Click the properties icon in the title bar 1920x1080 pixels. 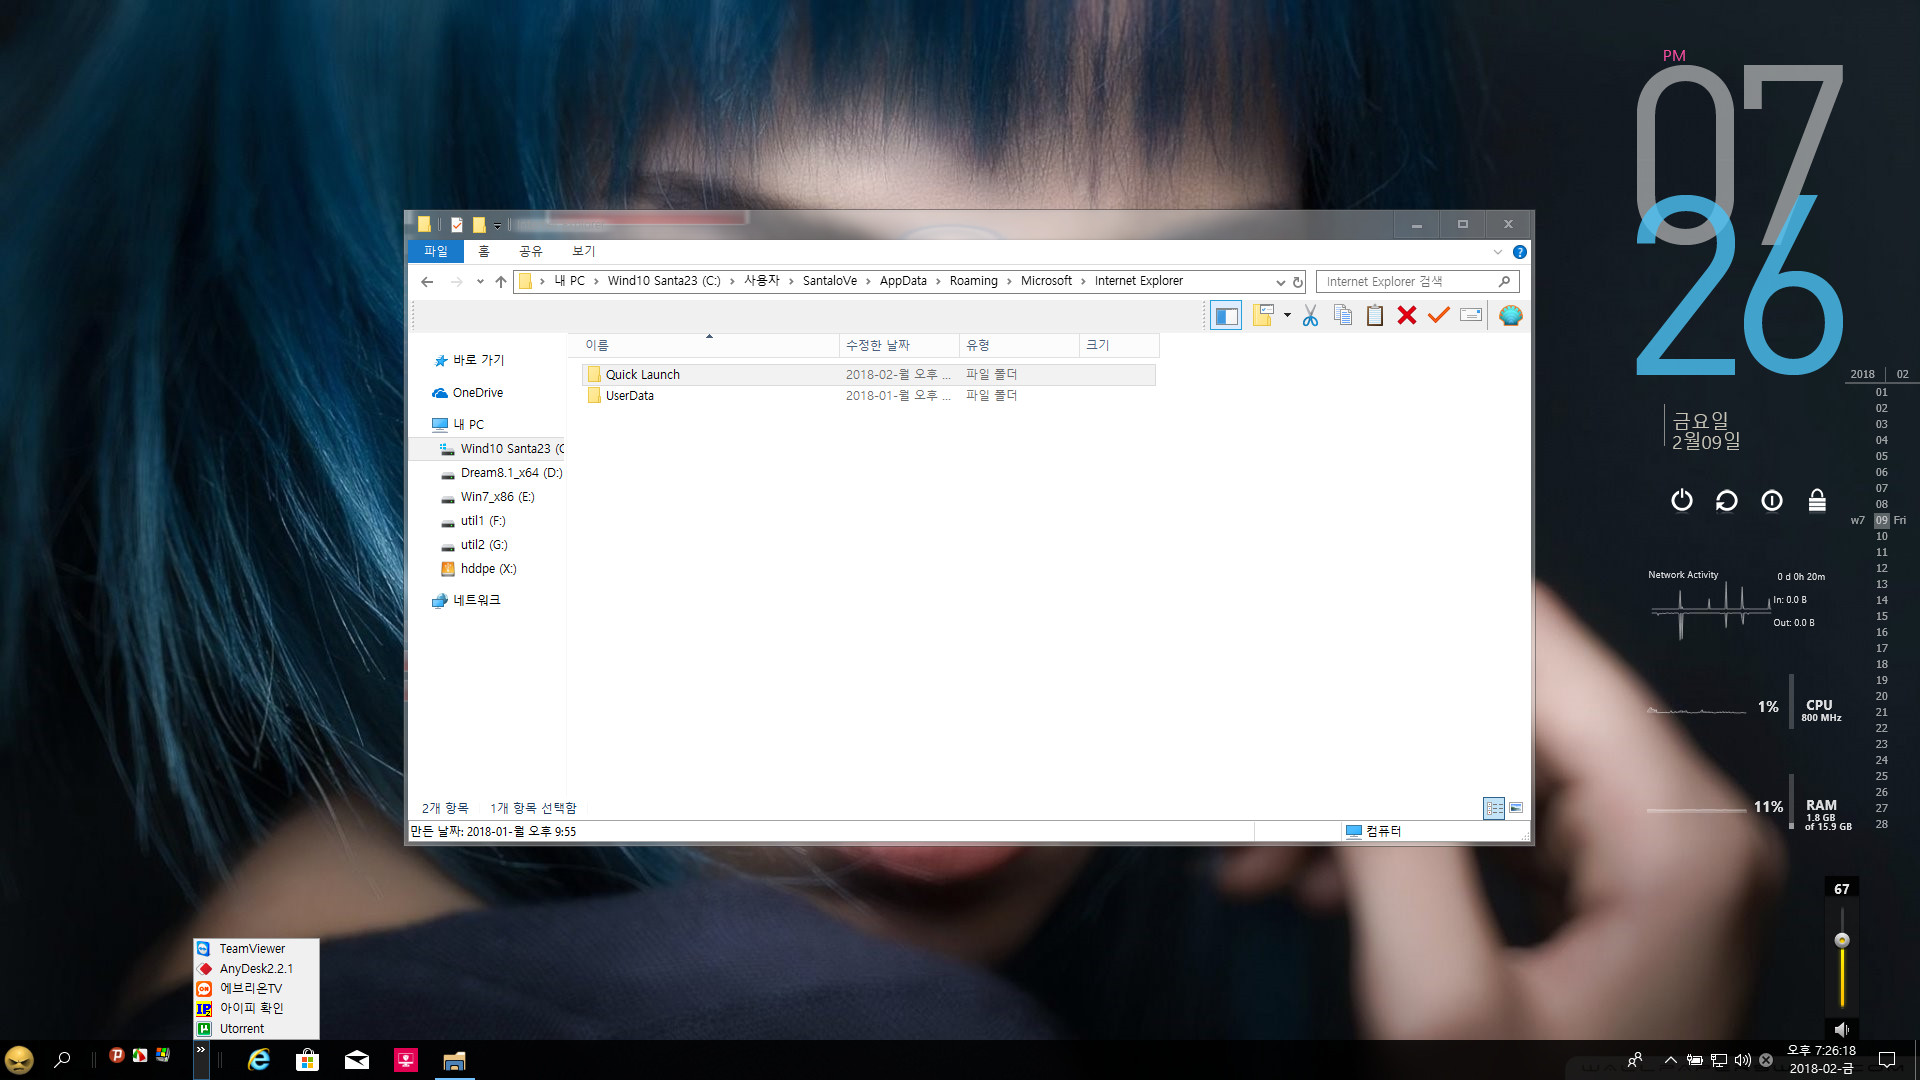pyautogui.click(x=457, y=225)
